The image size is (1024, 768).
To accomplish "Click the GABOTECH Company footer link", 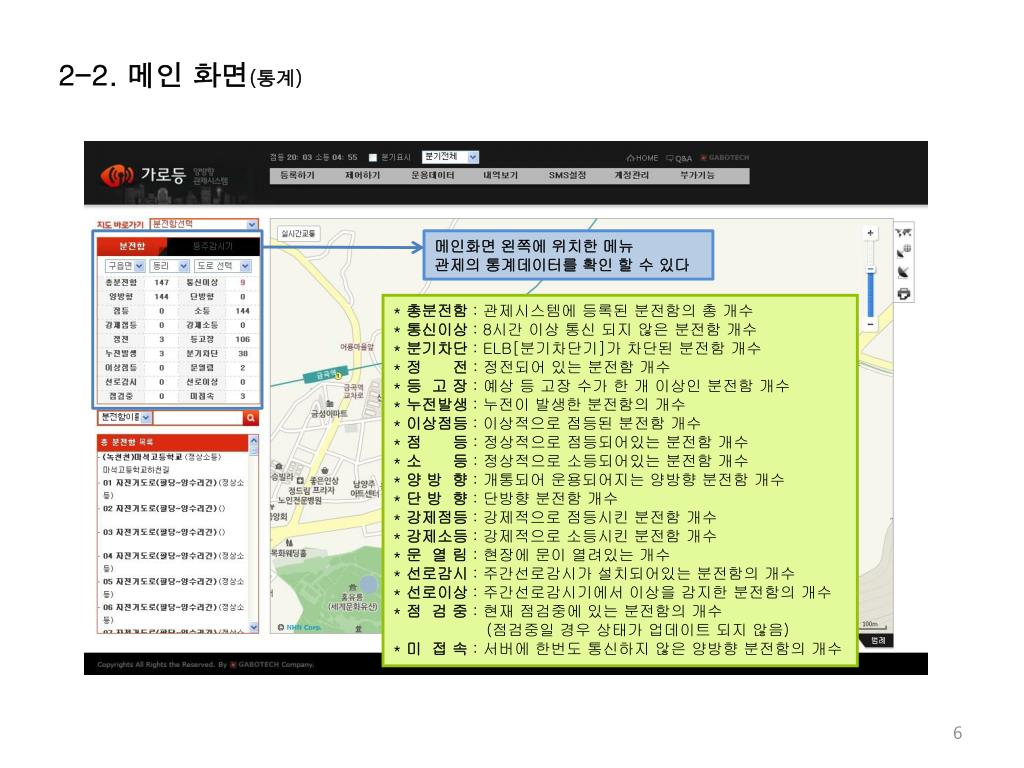I will pos(272,665).
